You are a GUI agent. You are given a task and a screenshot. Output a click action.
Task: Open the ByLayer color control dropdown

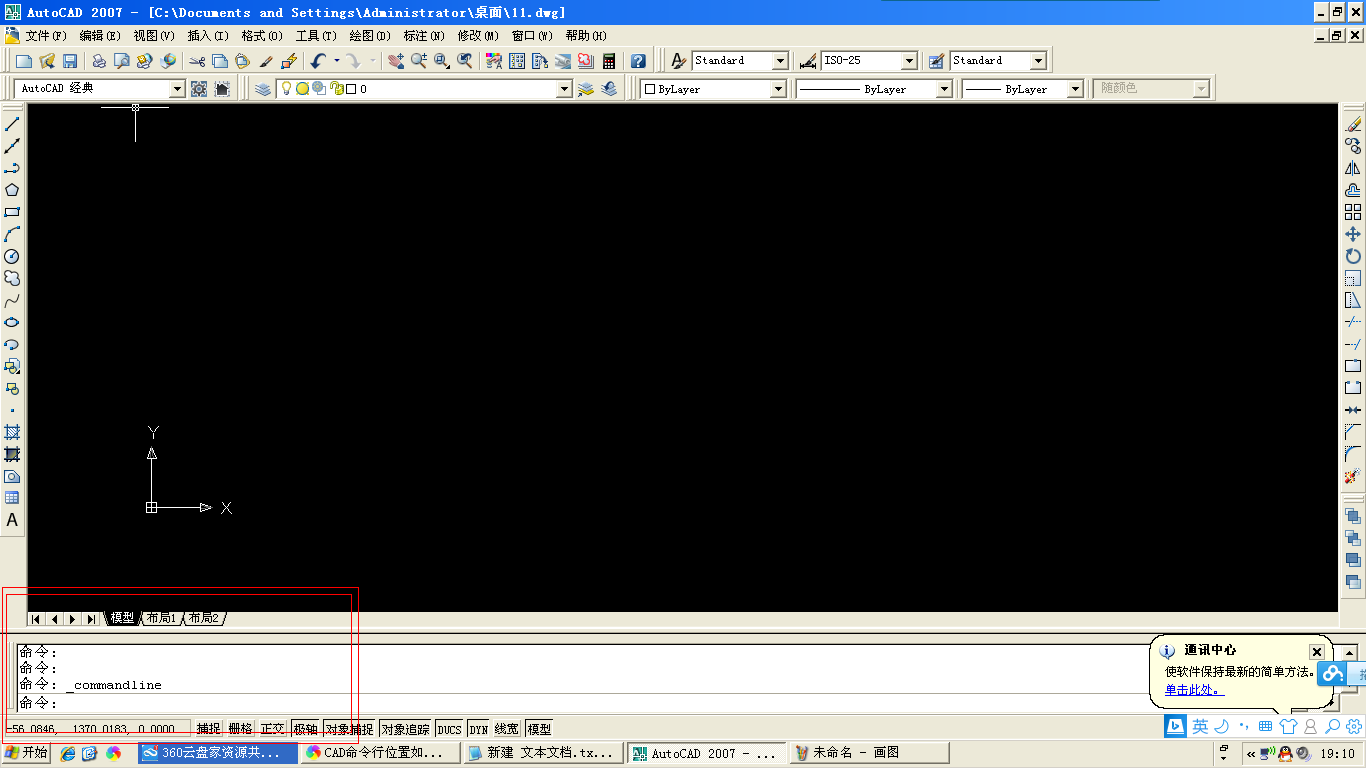[778, 89]
